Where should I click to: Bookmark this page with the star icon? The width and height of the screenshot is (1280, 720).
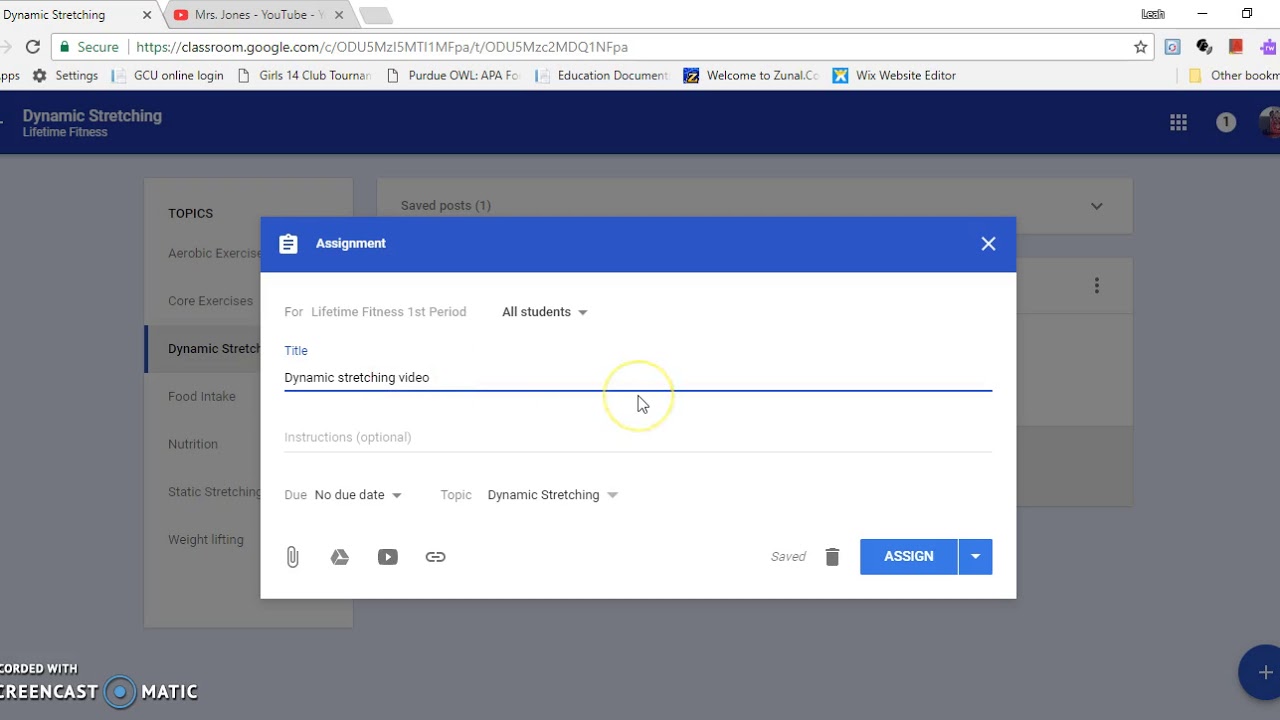[1140, 47]
